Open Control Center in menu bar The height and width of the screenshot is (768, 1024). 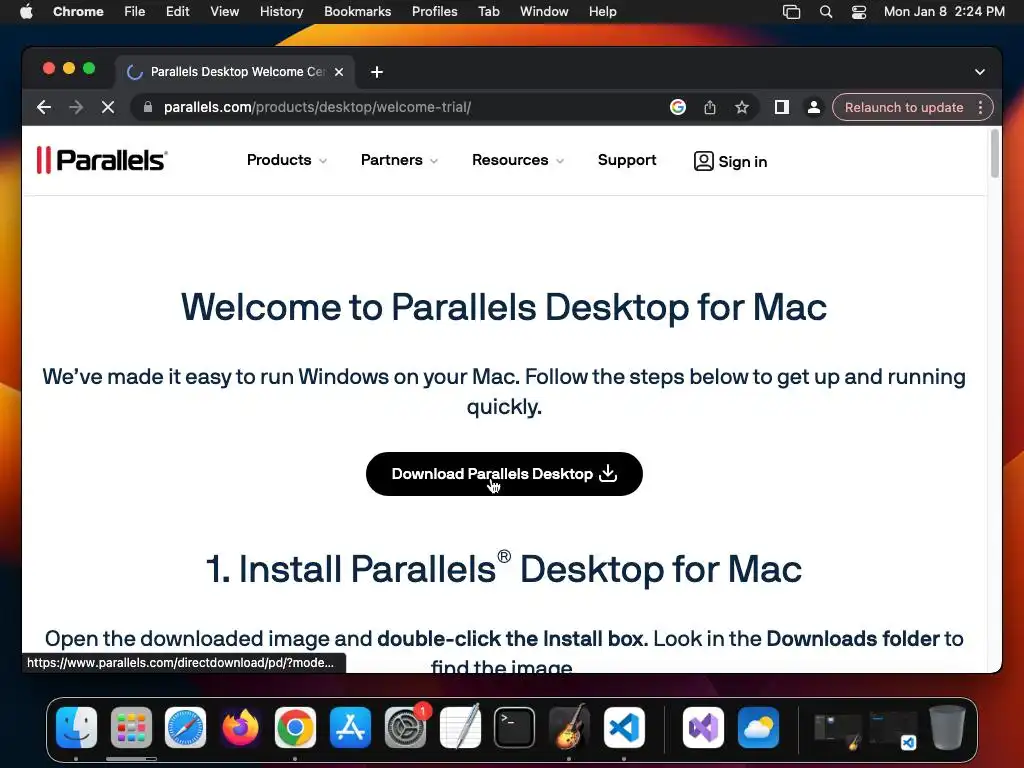point(859,11)
